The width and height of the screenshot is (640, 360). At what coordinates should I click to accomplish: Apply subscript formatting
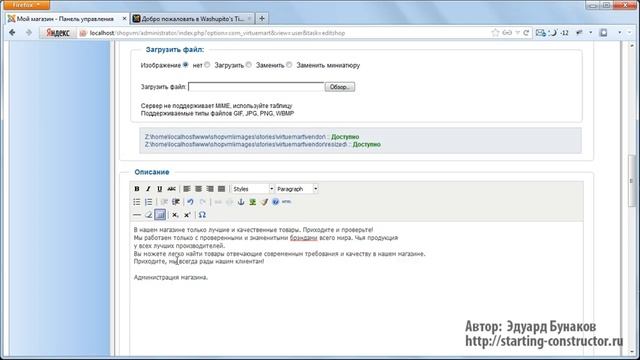click(176, 215)
